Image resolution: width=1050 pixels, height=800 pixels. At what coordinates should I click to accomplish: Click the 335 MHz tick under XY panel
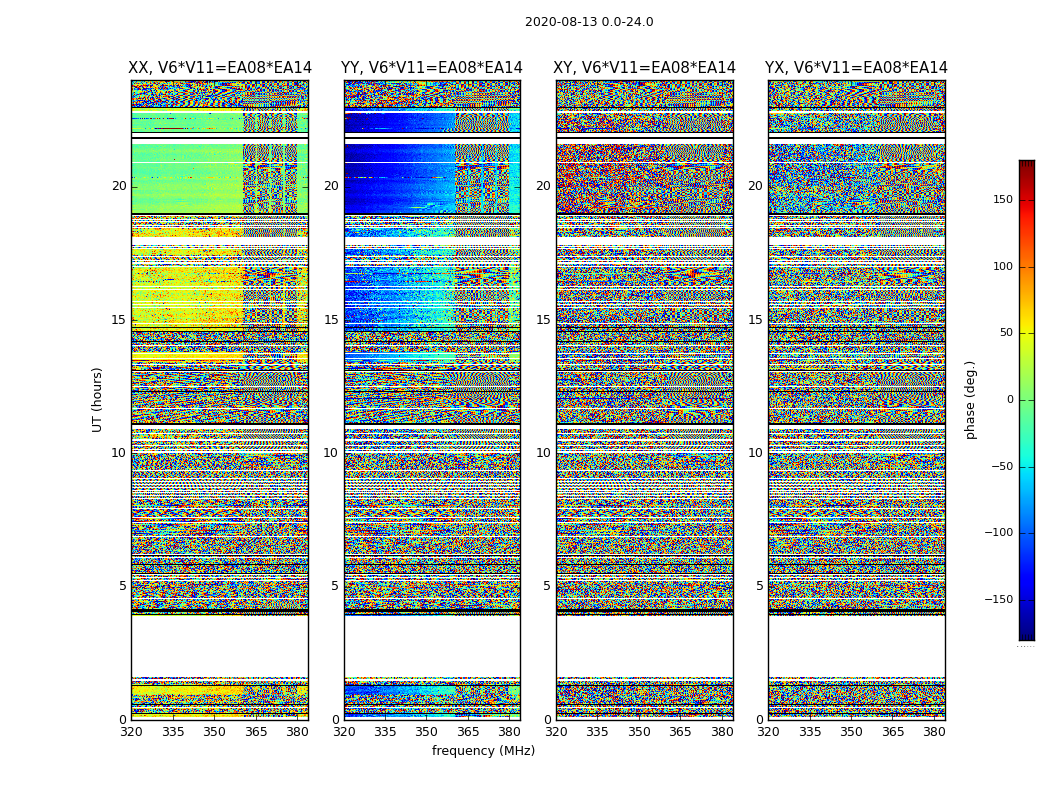coord(597,732)
